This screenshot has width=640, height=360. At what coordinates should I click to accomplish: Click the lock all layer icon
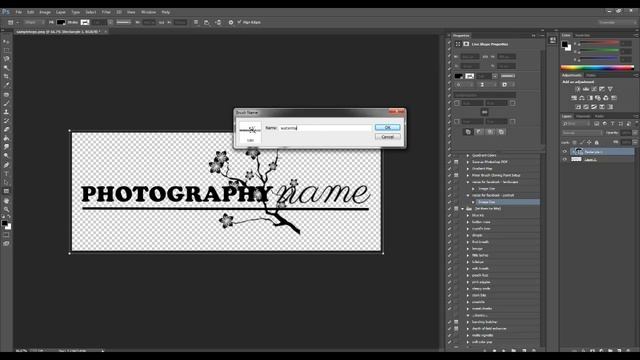click(597, 142)
